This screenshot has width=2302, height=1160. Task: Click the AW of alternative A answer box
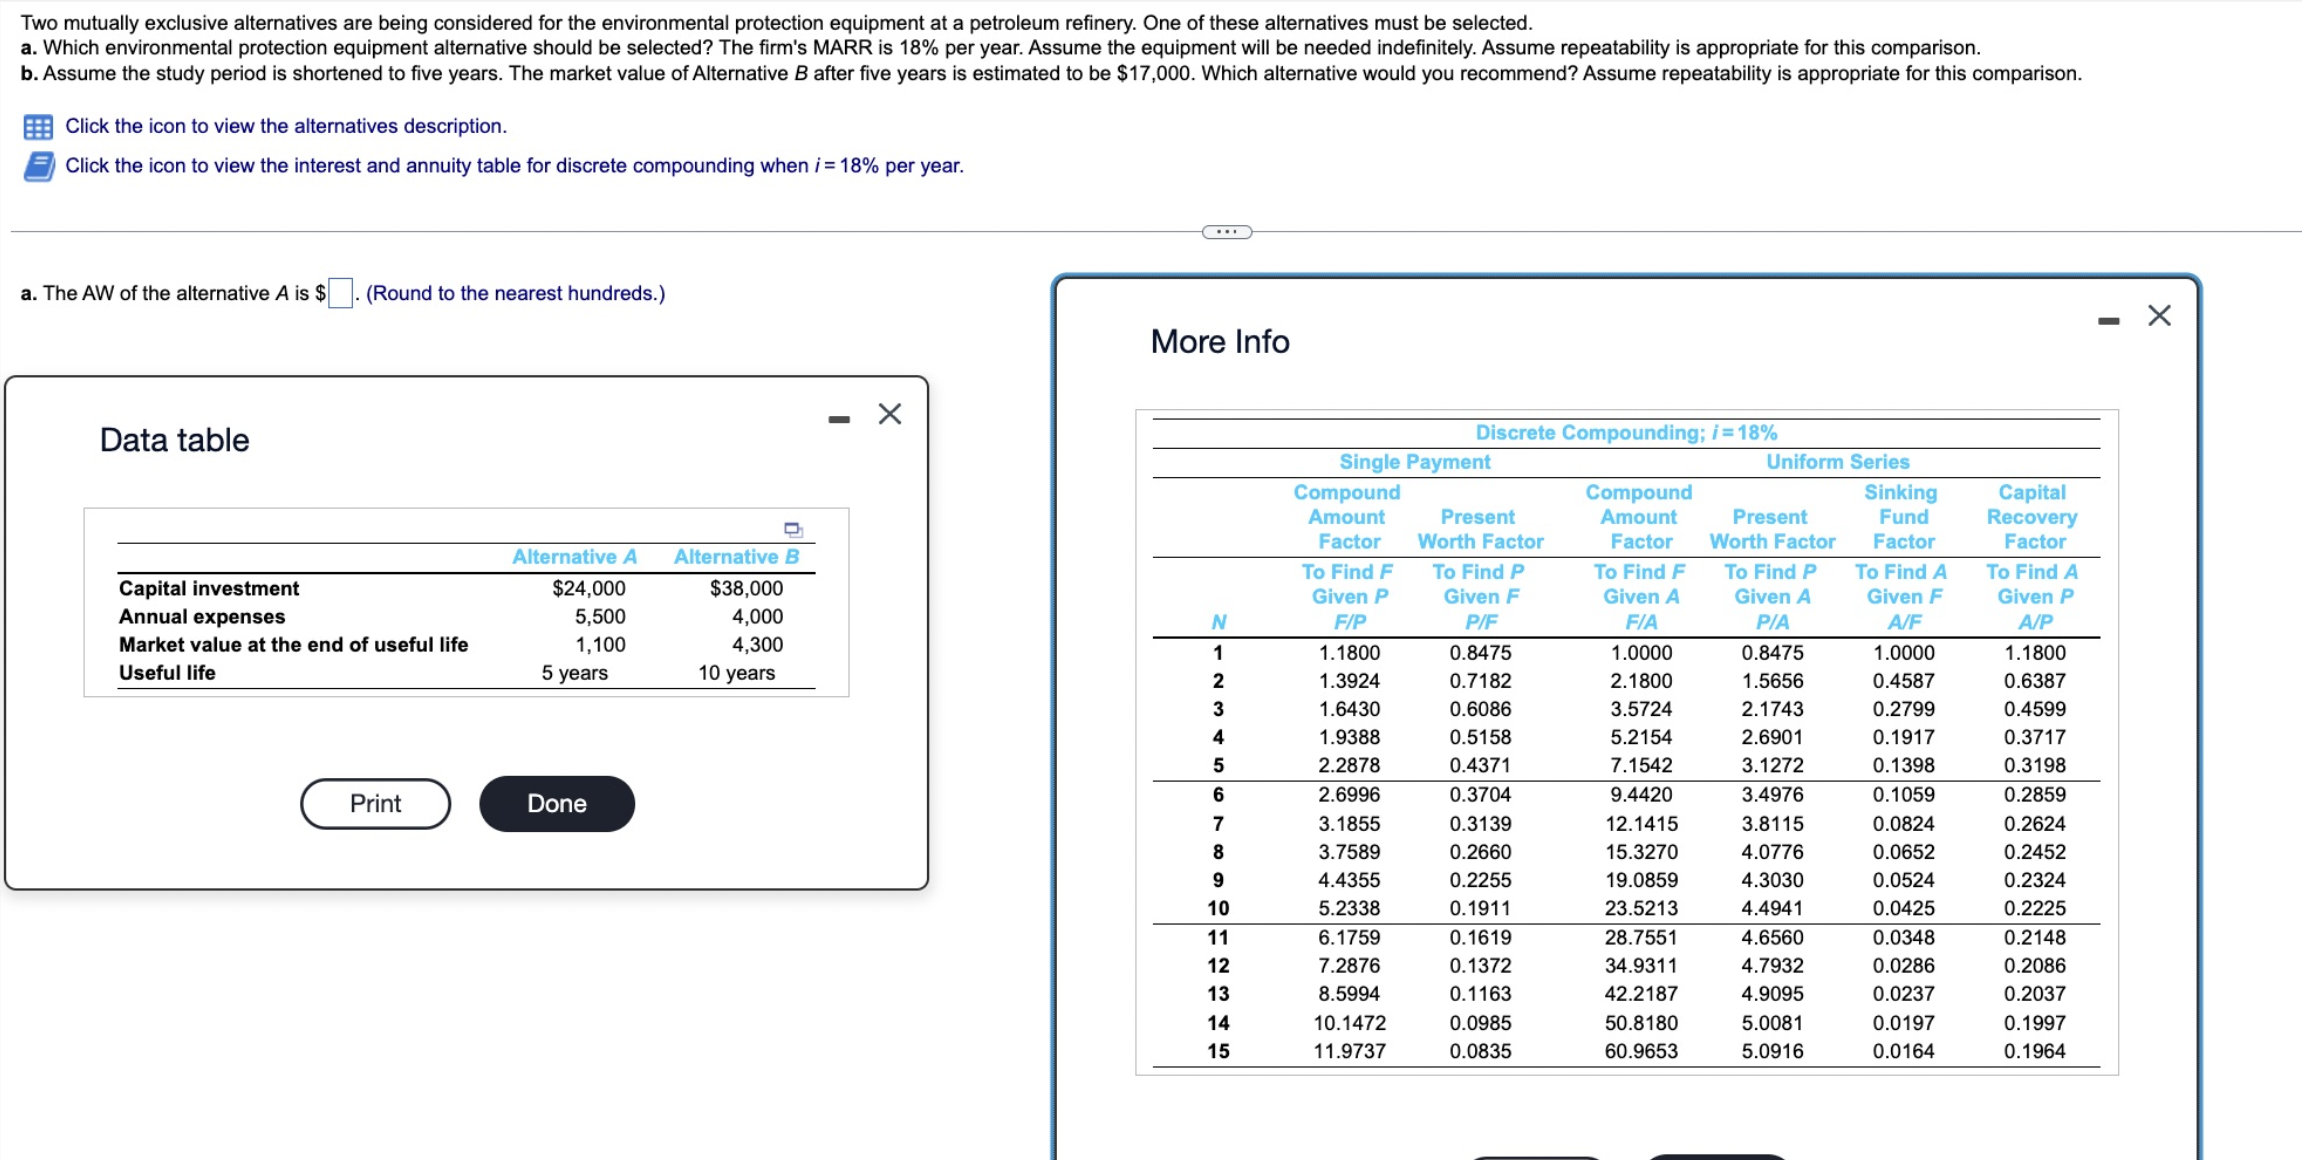340,293
